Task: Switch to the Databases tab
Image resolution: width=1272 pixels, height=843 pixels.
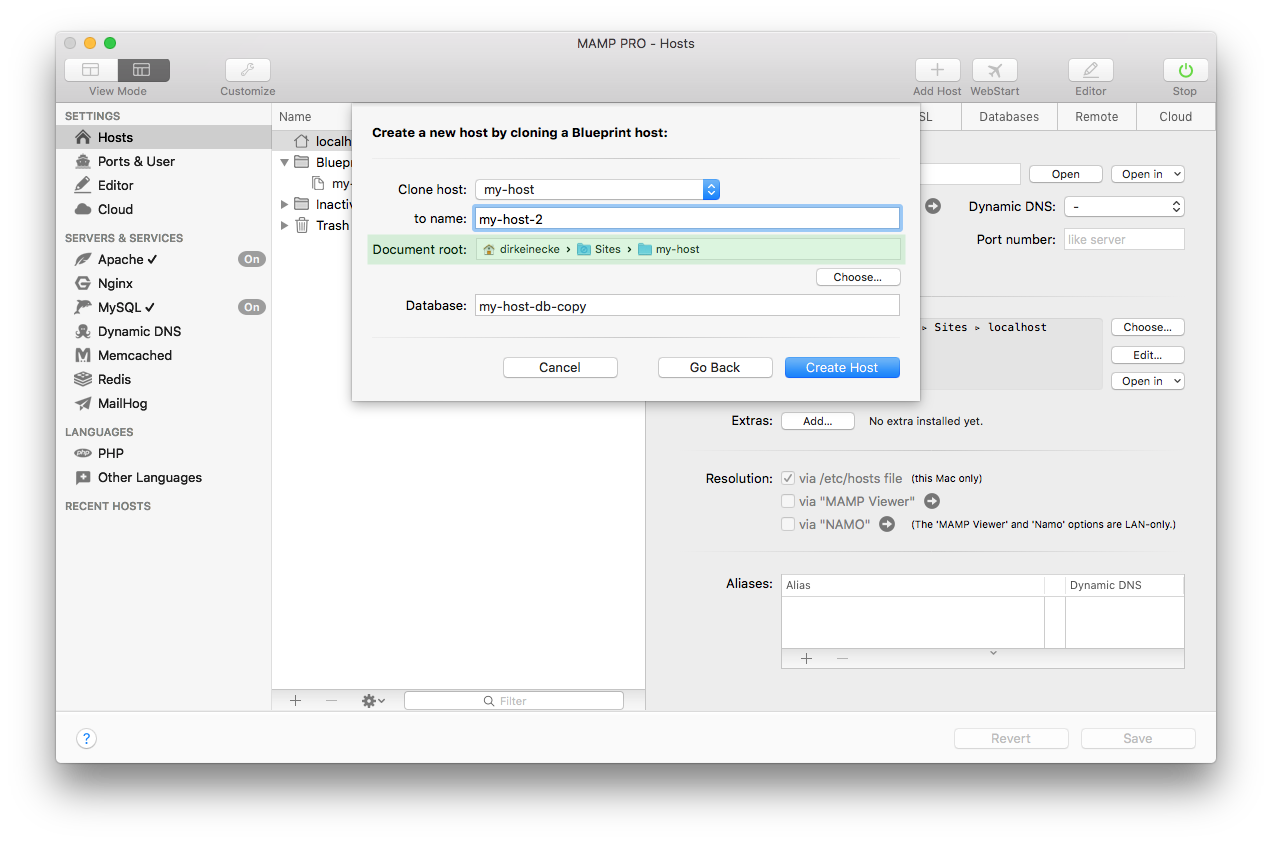Action: (1008, 116)
